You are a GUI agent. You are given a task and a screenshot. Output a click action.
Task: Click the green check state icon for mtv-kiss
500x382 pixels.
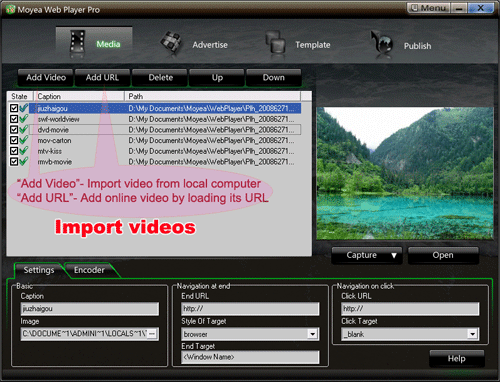point(24,151)
